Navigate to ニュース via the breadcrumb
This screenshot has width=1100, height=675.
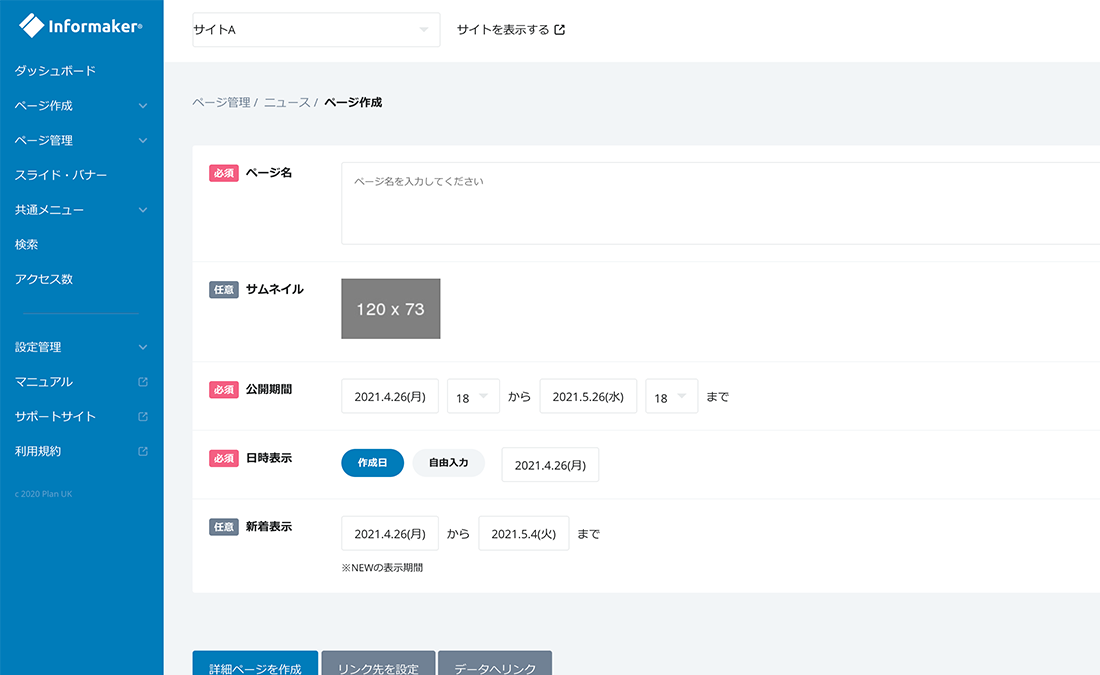coord(286,102)
